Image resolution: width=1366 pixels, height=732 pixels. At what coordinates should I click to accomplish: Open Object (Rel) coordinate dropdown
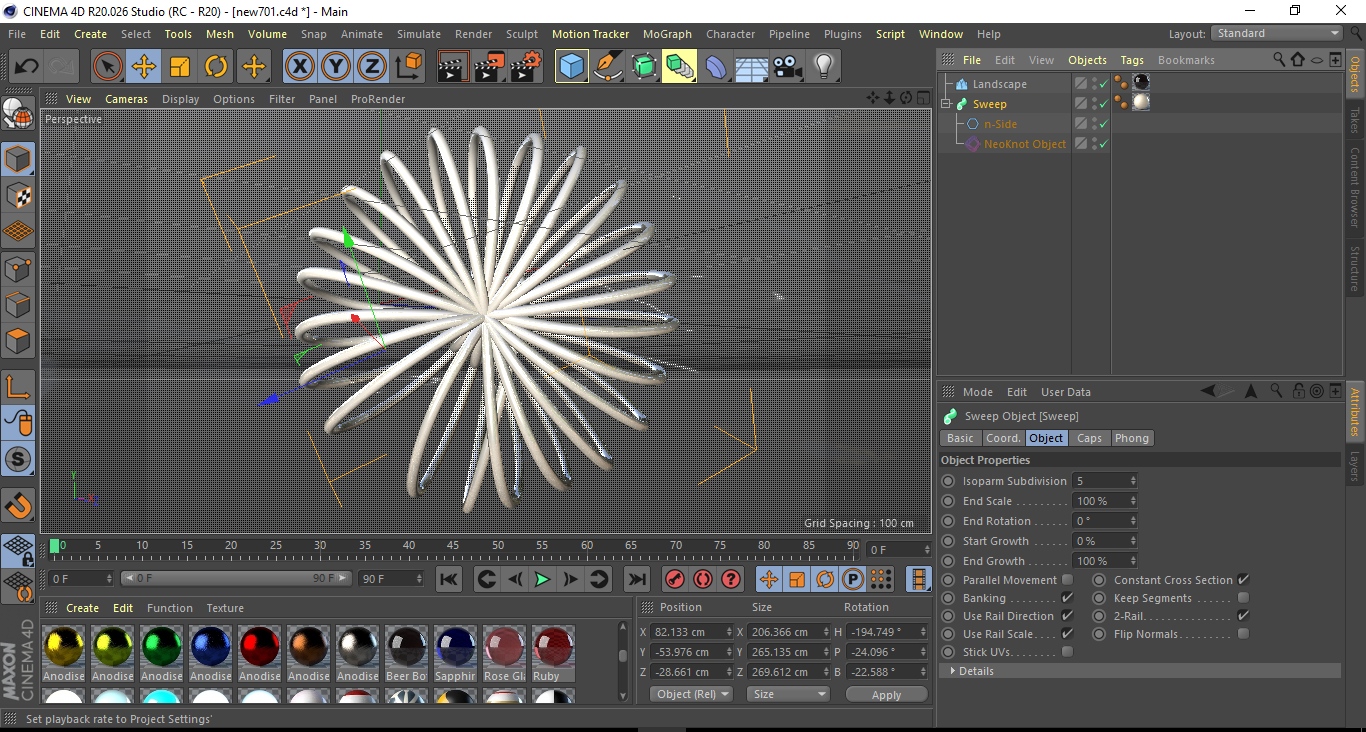tap(691, 694)
